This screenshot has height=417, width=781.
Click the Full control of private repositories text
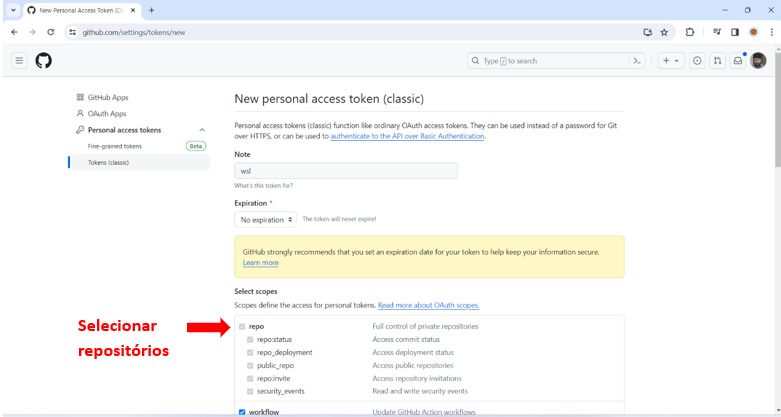[x=425, y=326]
